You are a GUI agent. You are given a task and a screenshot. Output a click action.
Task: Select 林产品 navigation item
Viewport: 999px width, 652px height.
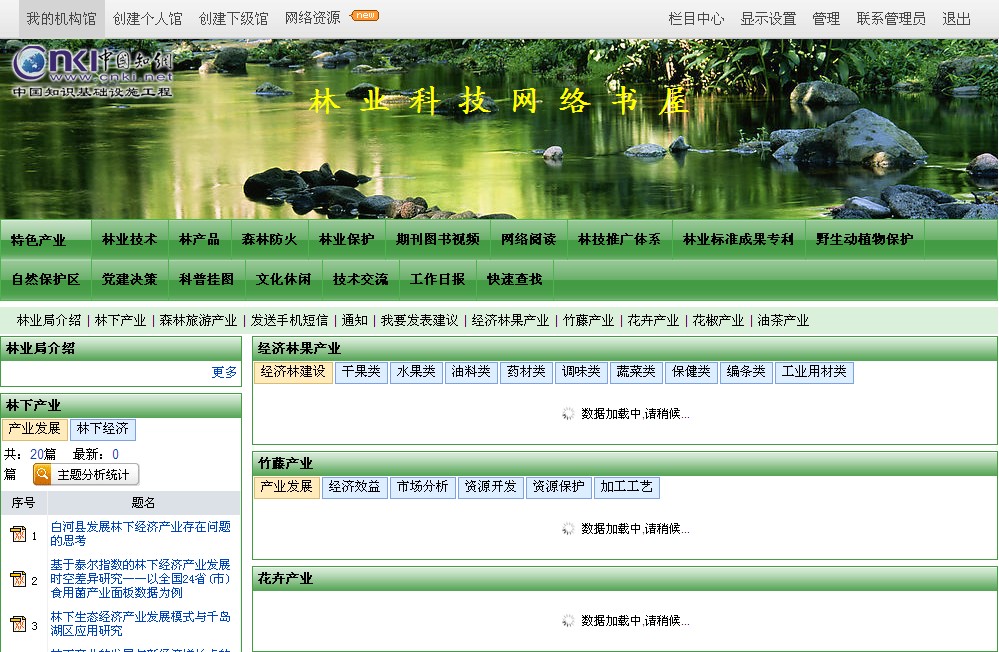(199, 239)
